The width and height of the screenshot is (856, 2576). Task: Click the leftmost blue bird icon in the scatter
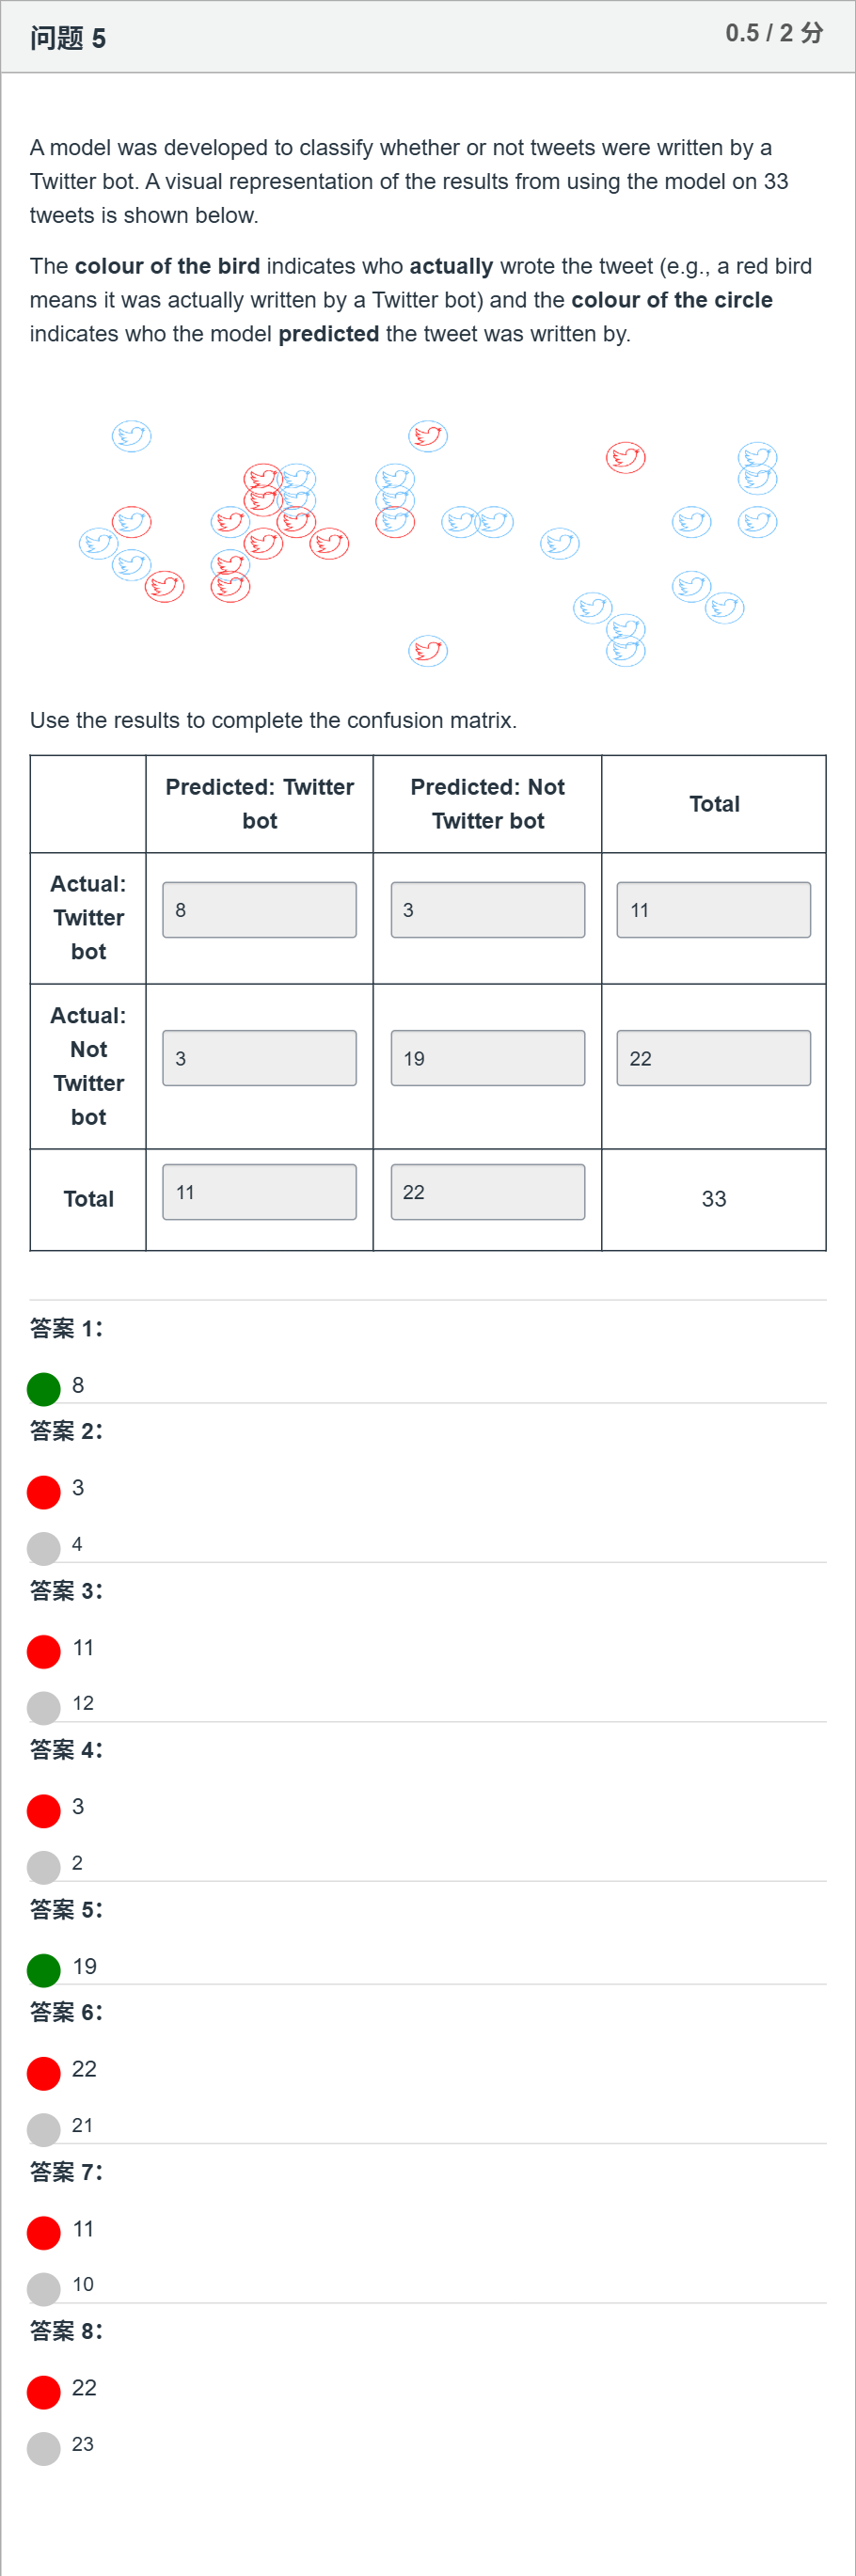pos(99,543)
